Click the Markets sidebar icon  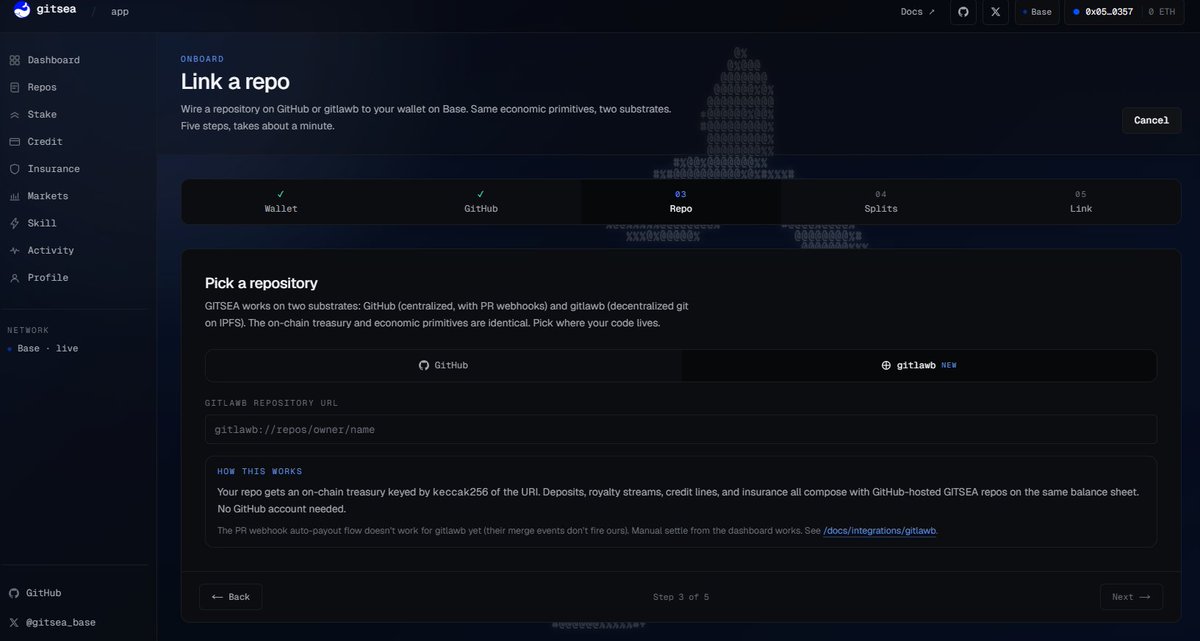pos(15,196)
